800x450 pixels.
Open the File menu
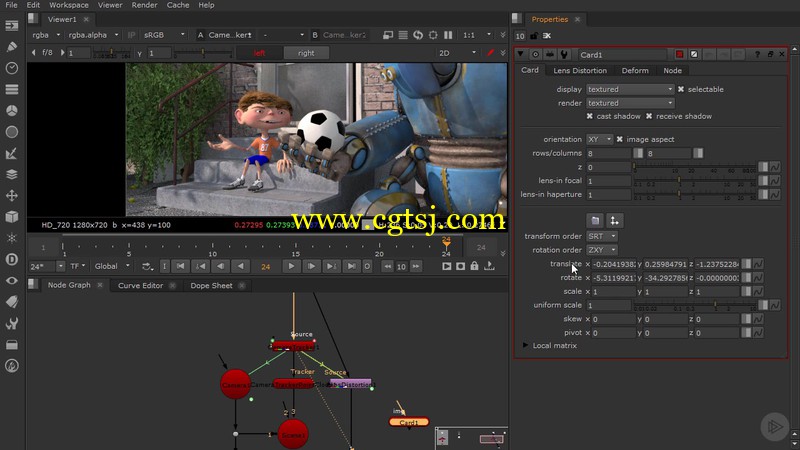coord(11,5)
